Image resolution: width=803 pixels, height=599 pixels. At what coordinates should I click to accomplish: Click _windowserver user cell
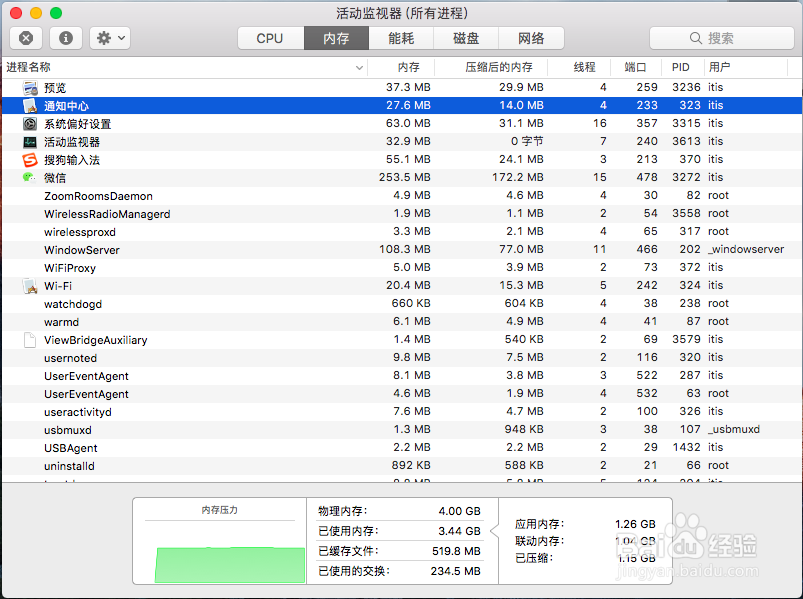746,249
